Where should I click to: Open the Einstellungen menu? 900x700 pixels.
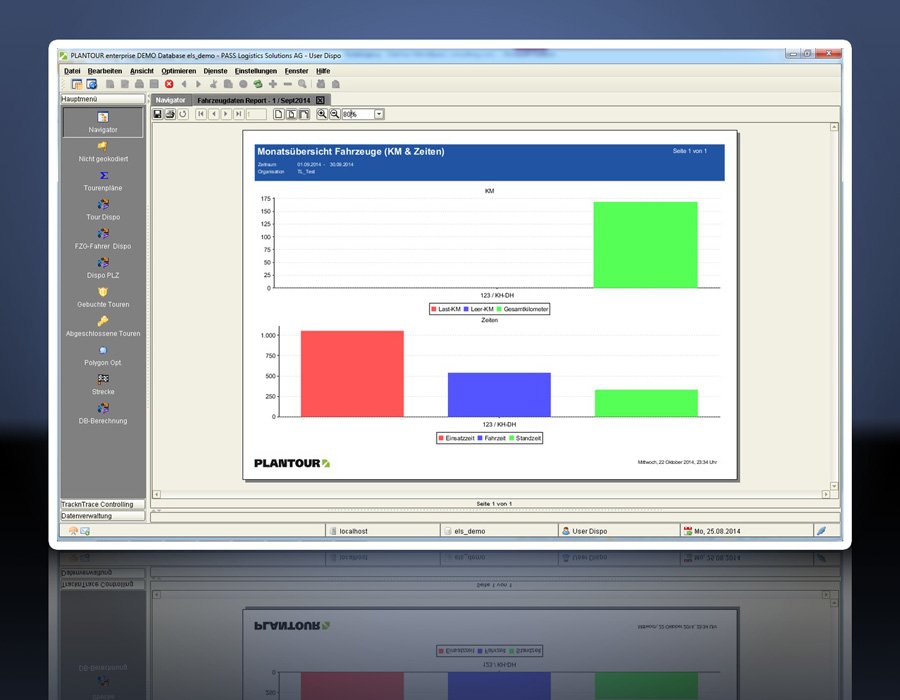point(256,71)
